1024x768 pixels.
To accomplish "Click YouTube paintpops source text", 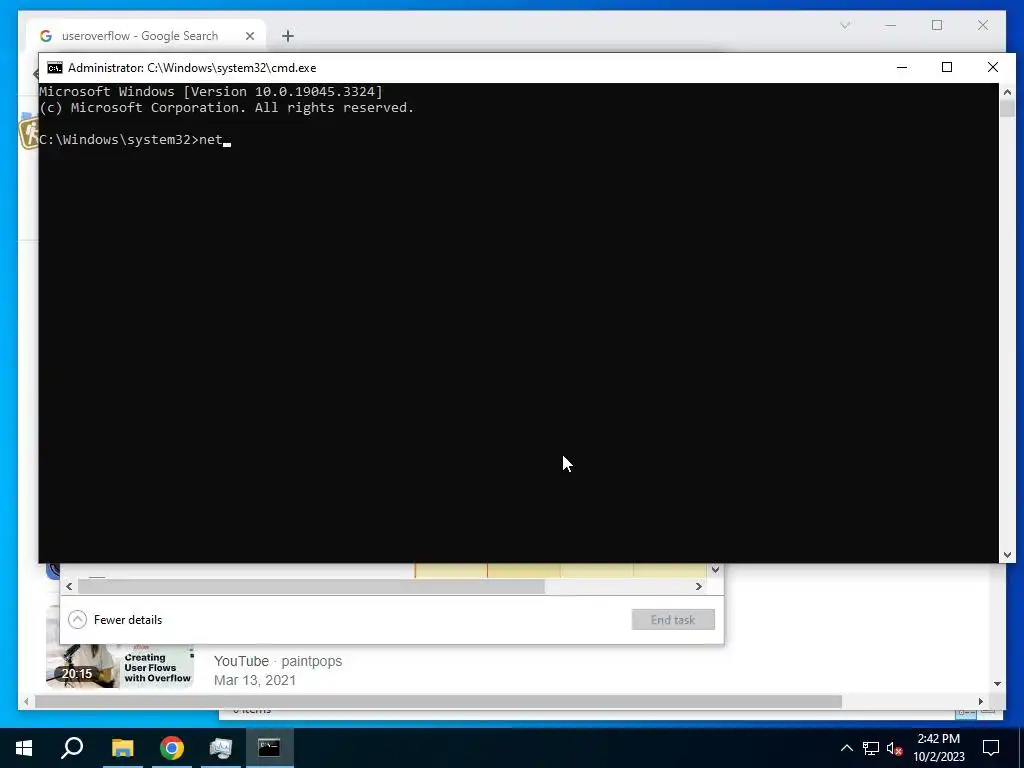I will pyautogui.click(x=278, y=661).
